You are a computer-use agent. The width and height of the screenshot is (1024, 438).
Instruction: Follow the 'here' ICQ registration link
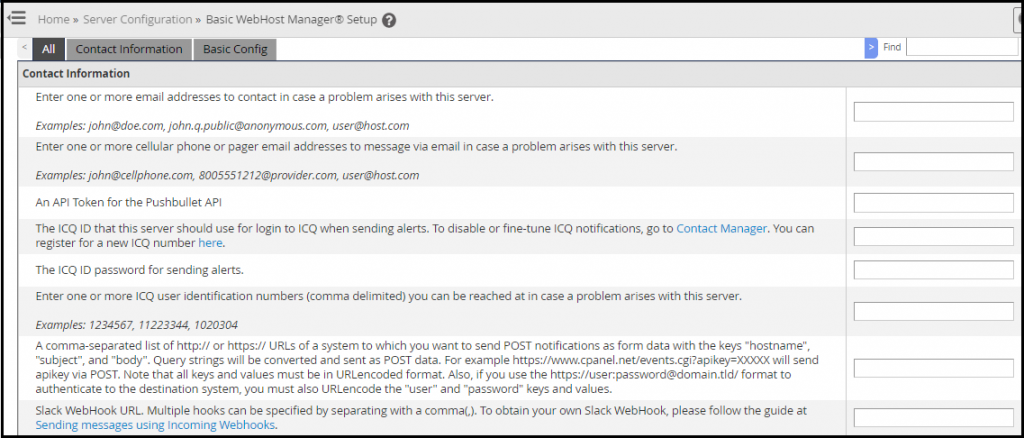[x=210, y=243]
